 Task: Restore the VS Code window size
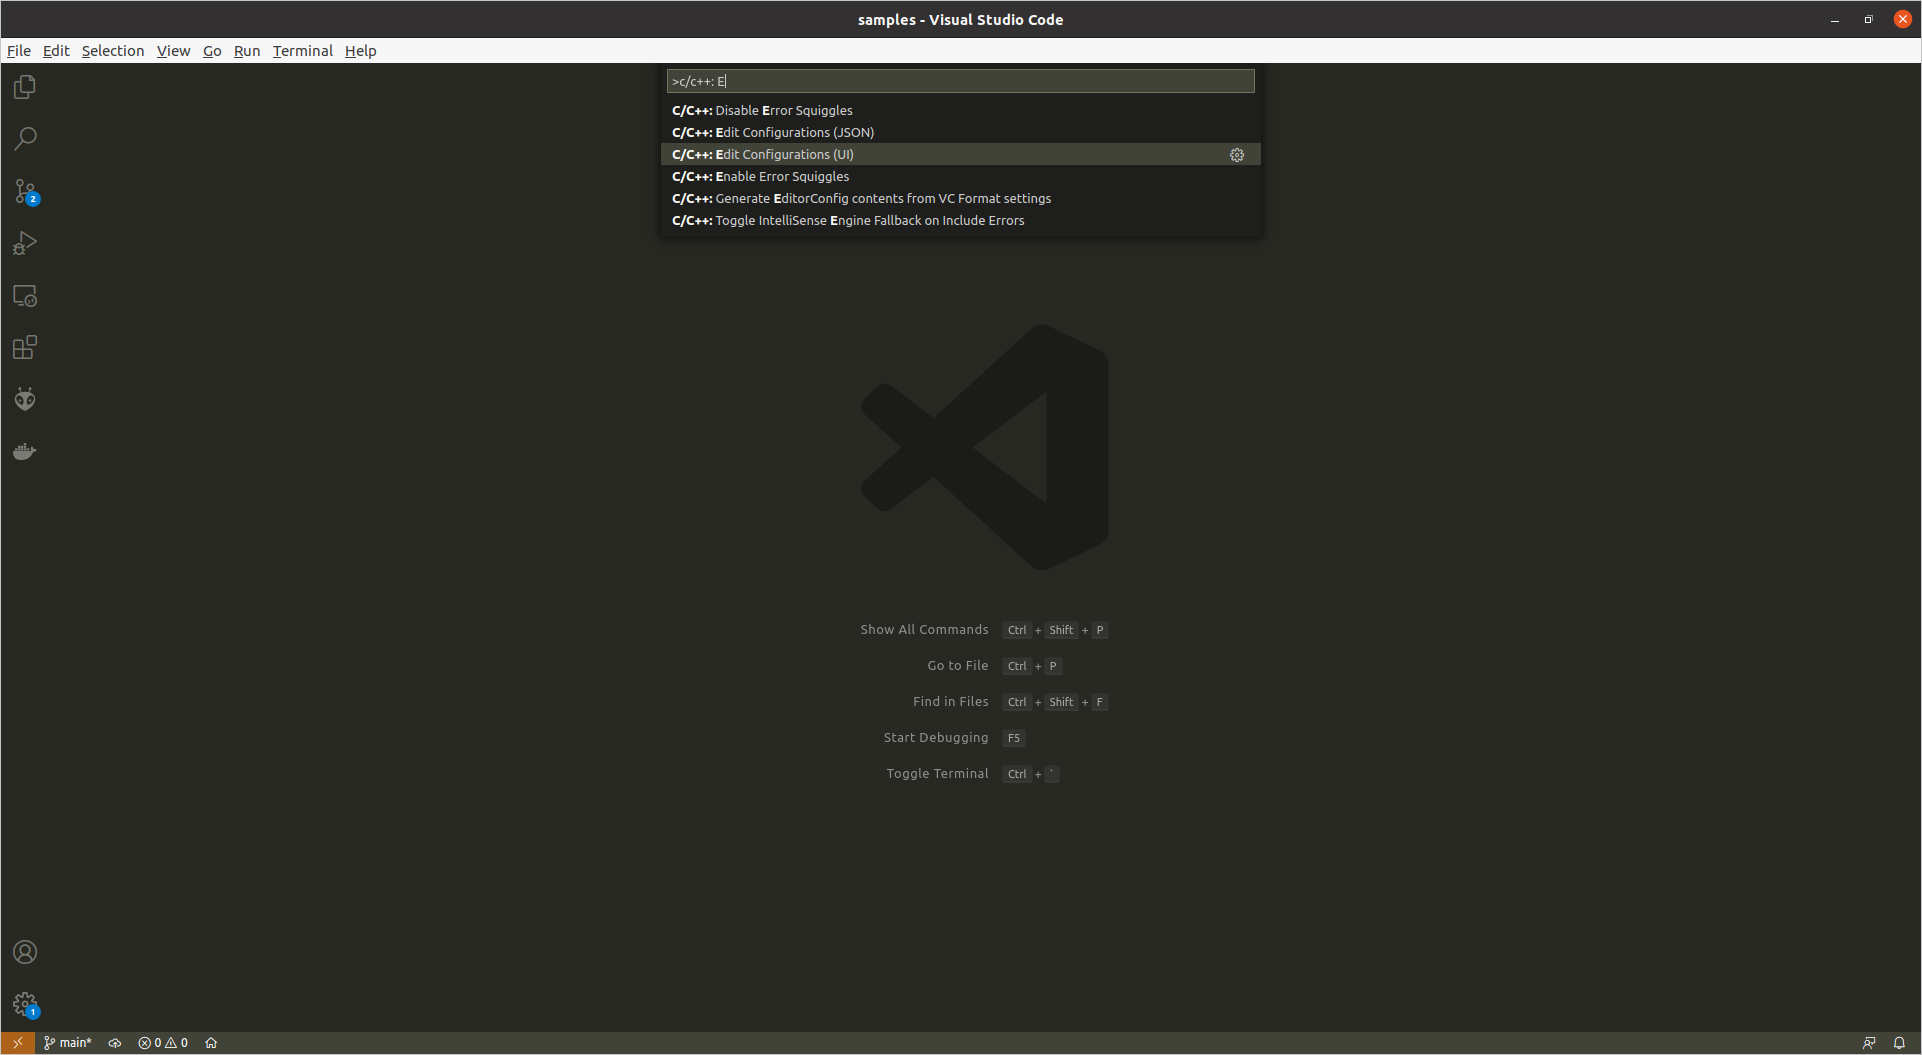pos(1868,20)
